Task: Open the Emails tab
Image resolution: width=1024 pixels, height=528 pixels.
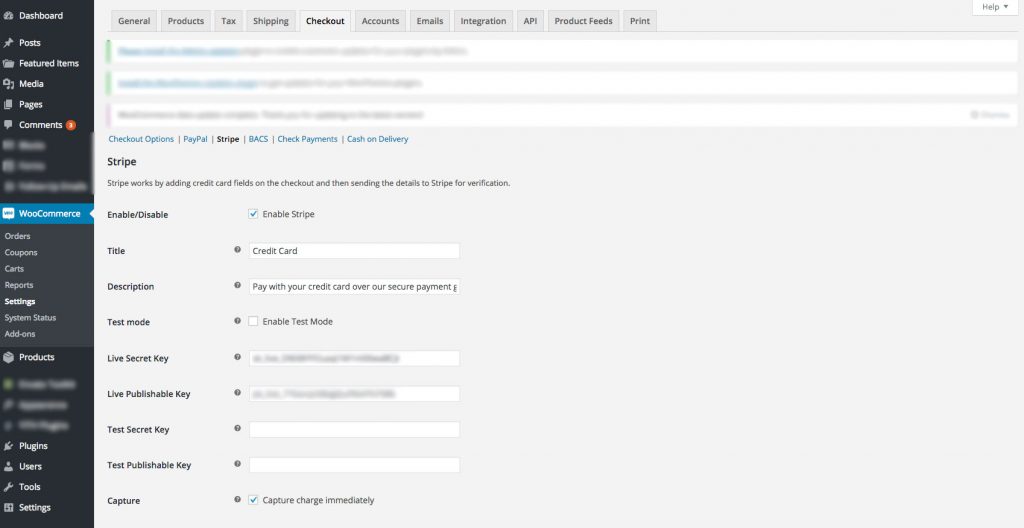Action: click(x=430, y=21)
